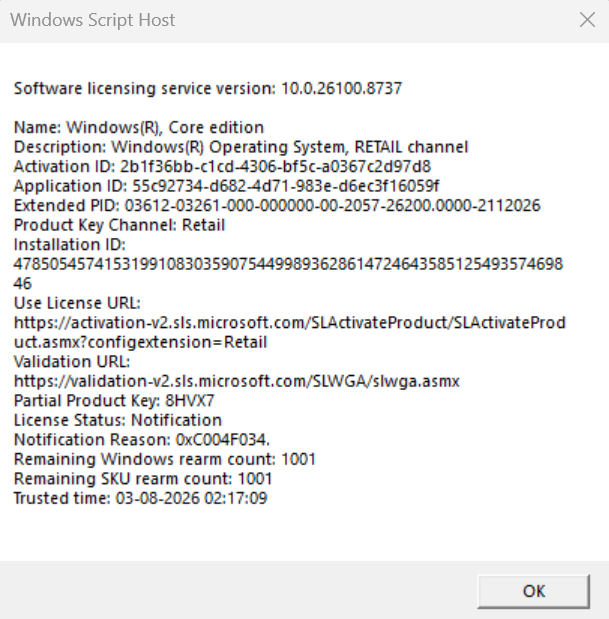This screenshot has height=619, width=609.
Task: Click the Activation ID value
Action: click(x=275, y=166)
